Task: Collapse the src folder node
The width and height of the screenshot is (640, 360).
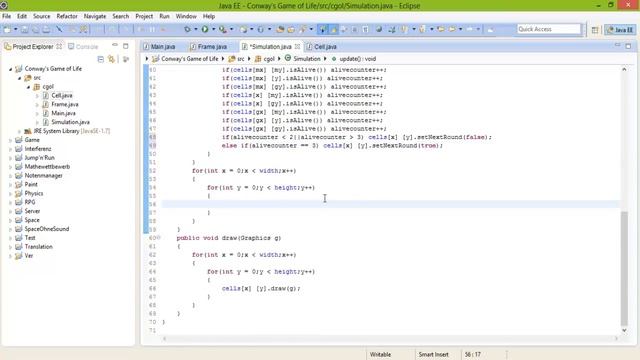Action: (20, 78)
